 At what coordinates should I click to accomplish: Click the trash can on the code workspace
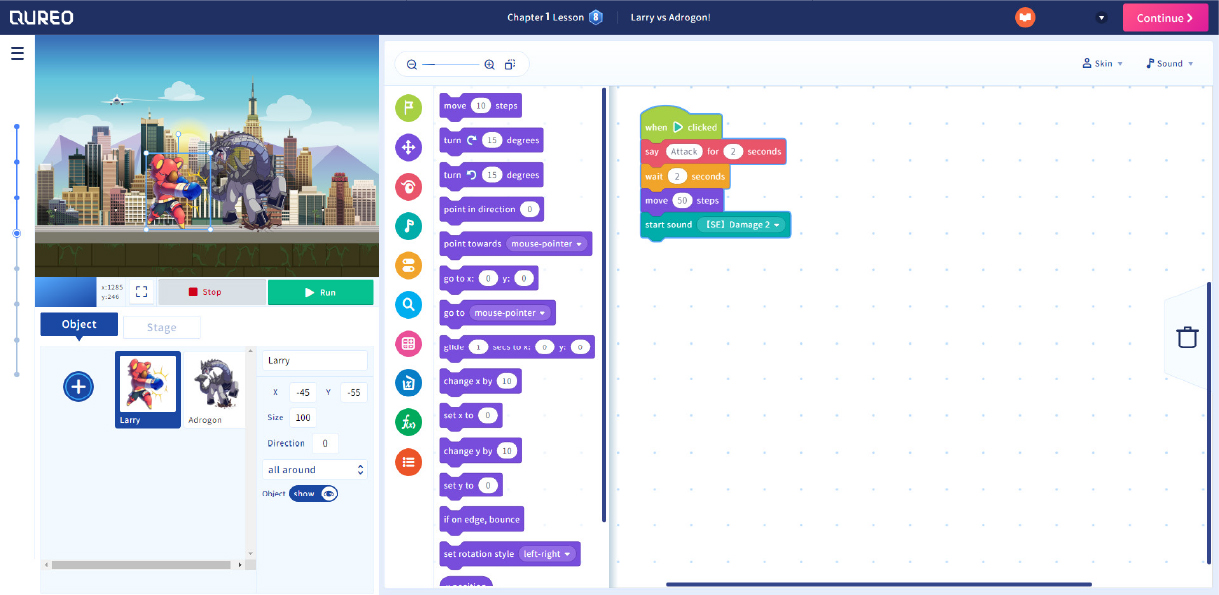click(x=1187, y=337)
